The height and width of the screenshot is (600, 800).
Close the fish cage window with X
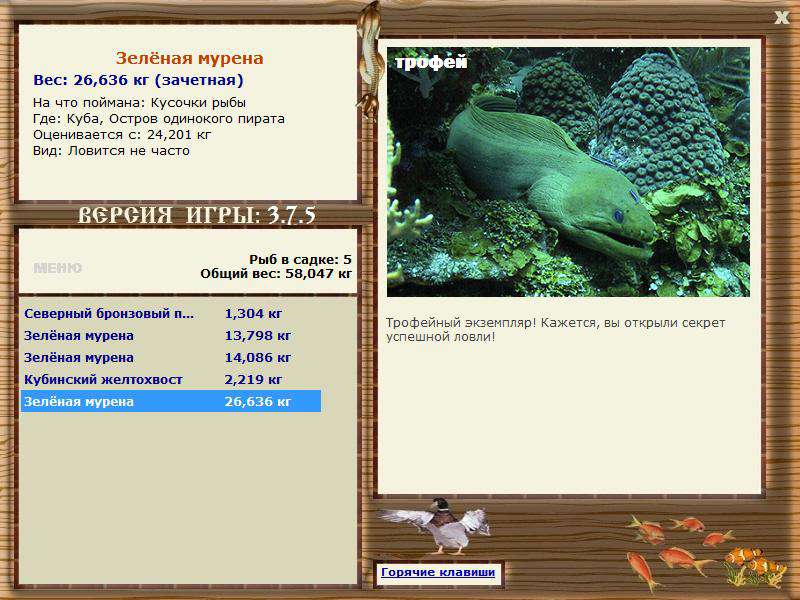[781, 17]
